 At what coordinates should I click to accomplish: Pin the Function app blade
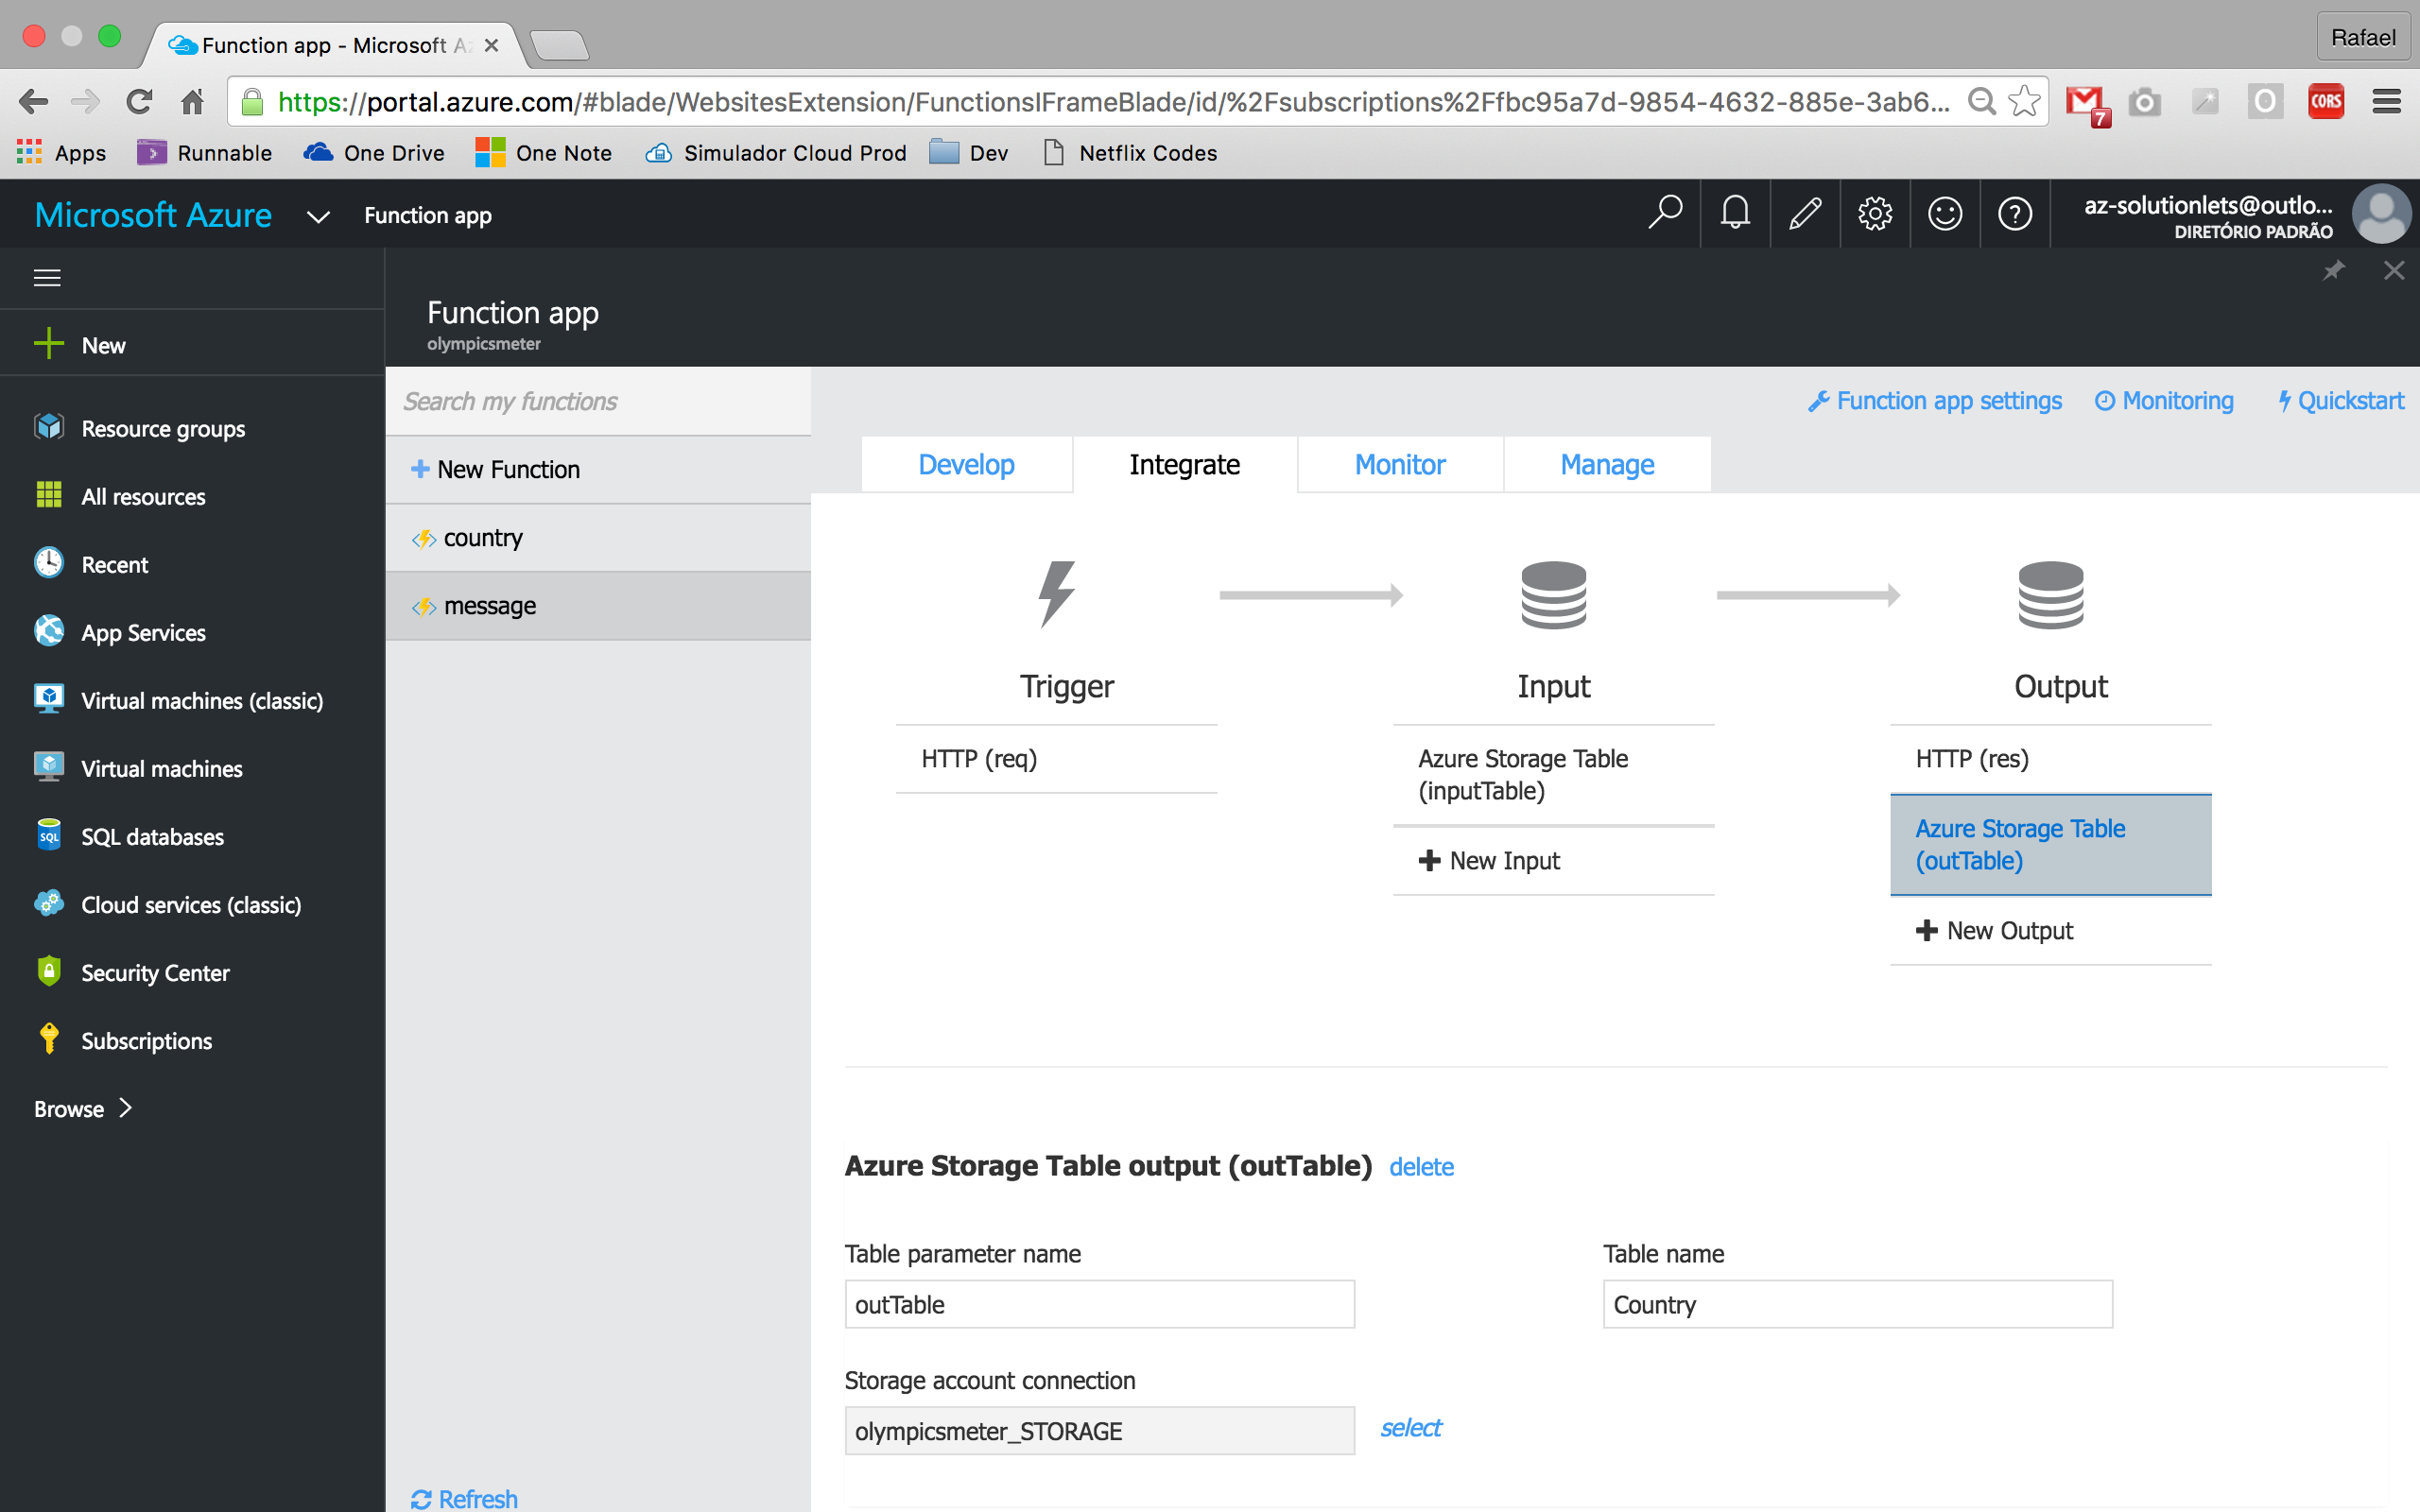[x=2333, y=270]
